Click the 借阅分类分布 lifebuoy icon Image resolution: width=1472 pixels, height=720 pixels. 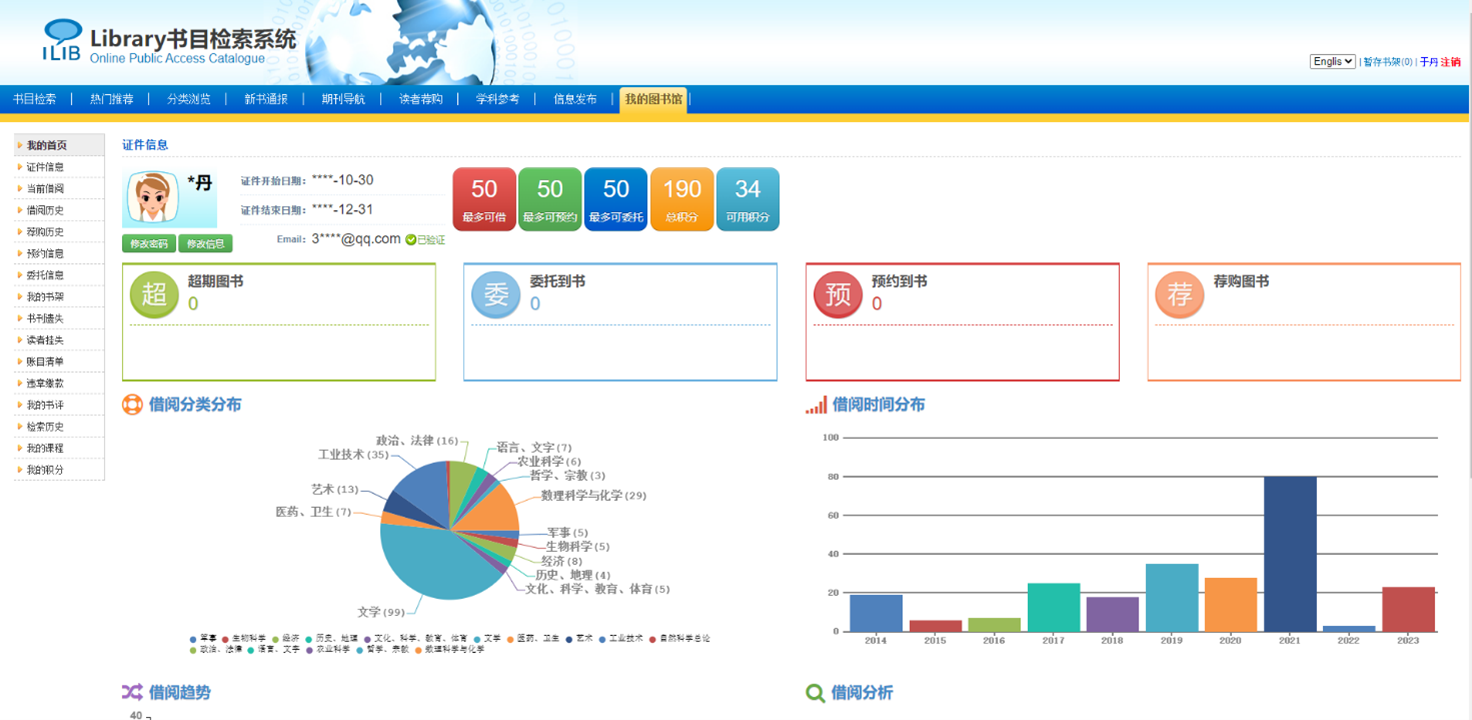tap(132, 405)
